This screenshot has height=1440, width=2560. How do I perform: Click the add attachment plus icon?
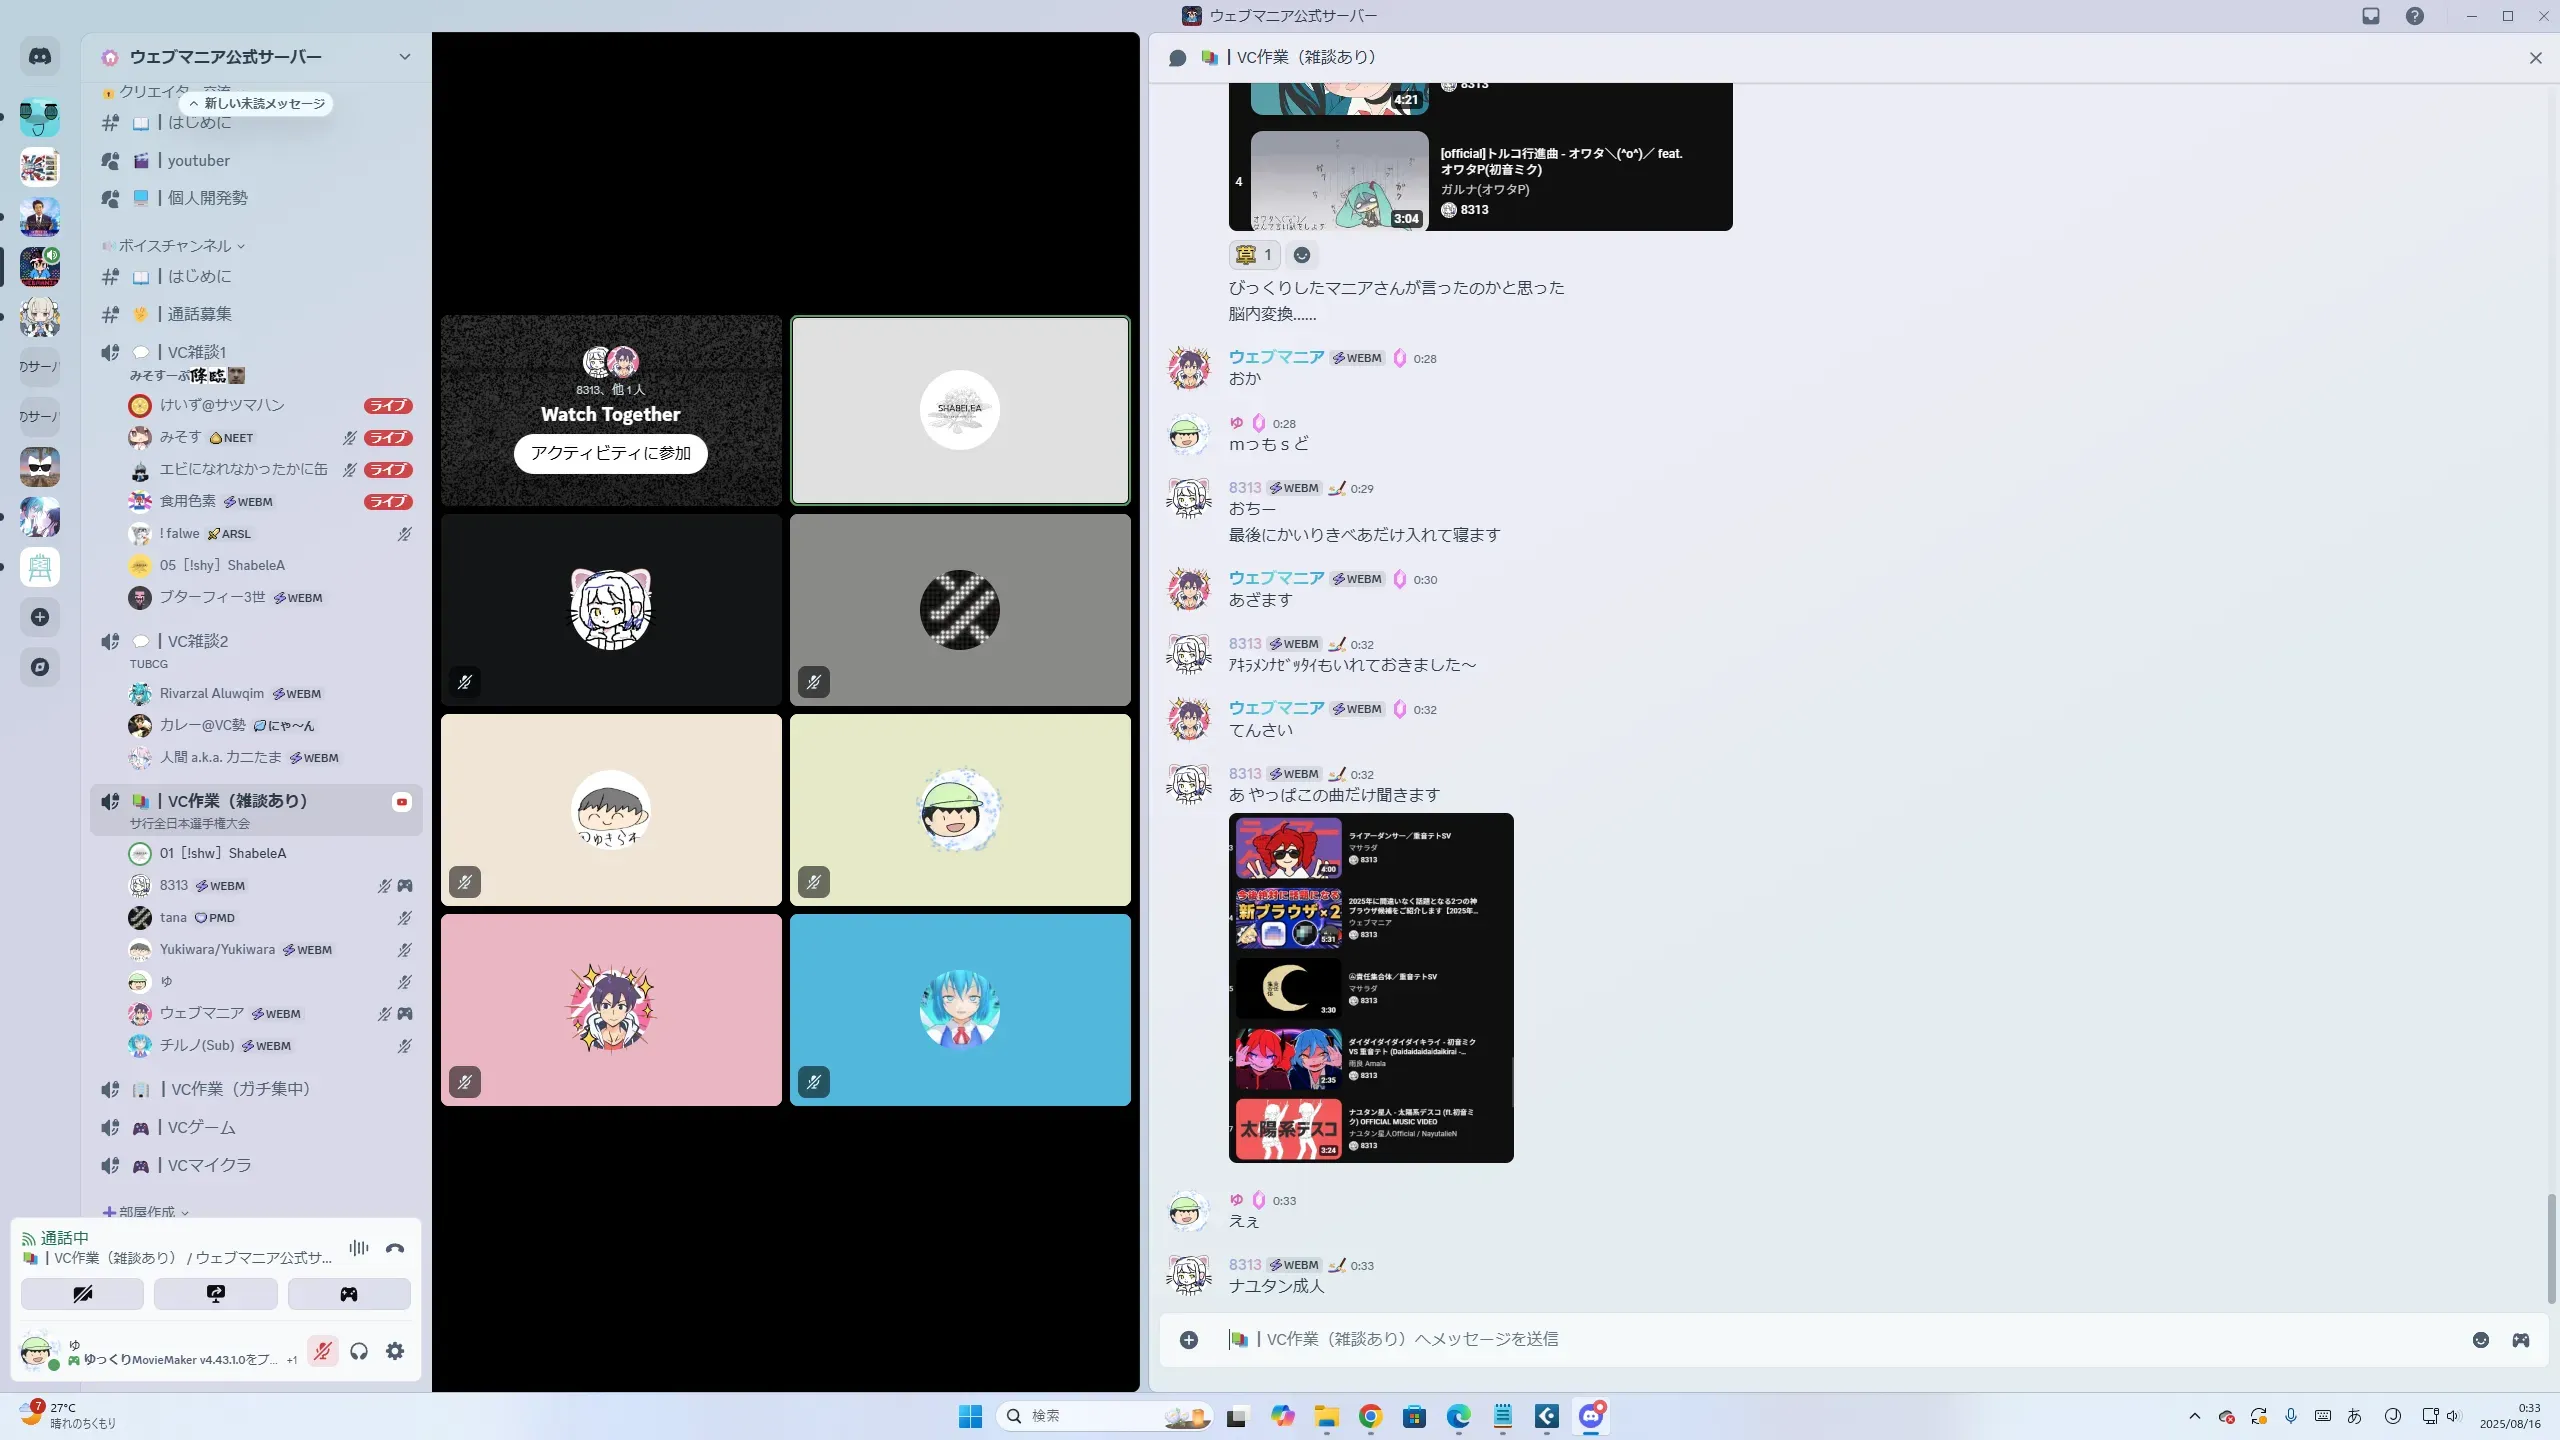[1189, 1340]
